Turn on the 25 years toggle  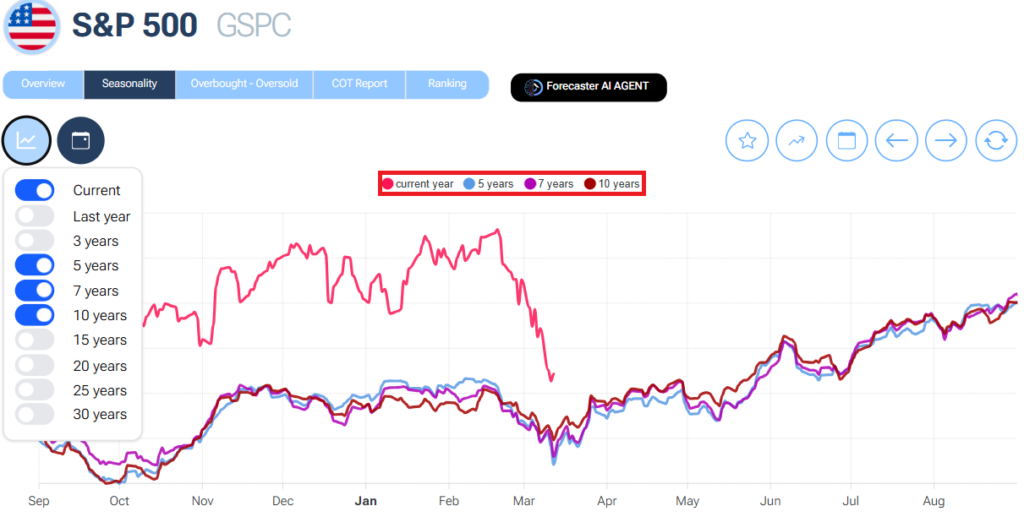(35, 390)
